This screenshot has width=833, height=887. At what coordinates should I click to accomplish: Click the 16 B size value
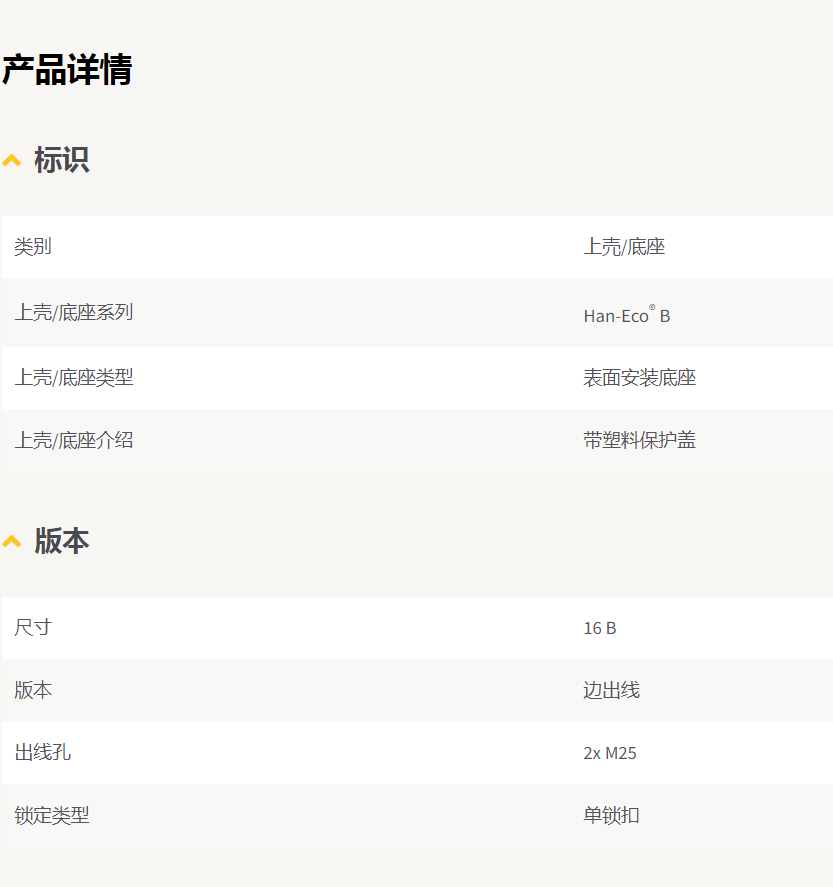pyautogui.click(x=600, y=628)
